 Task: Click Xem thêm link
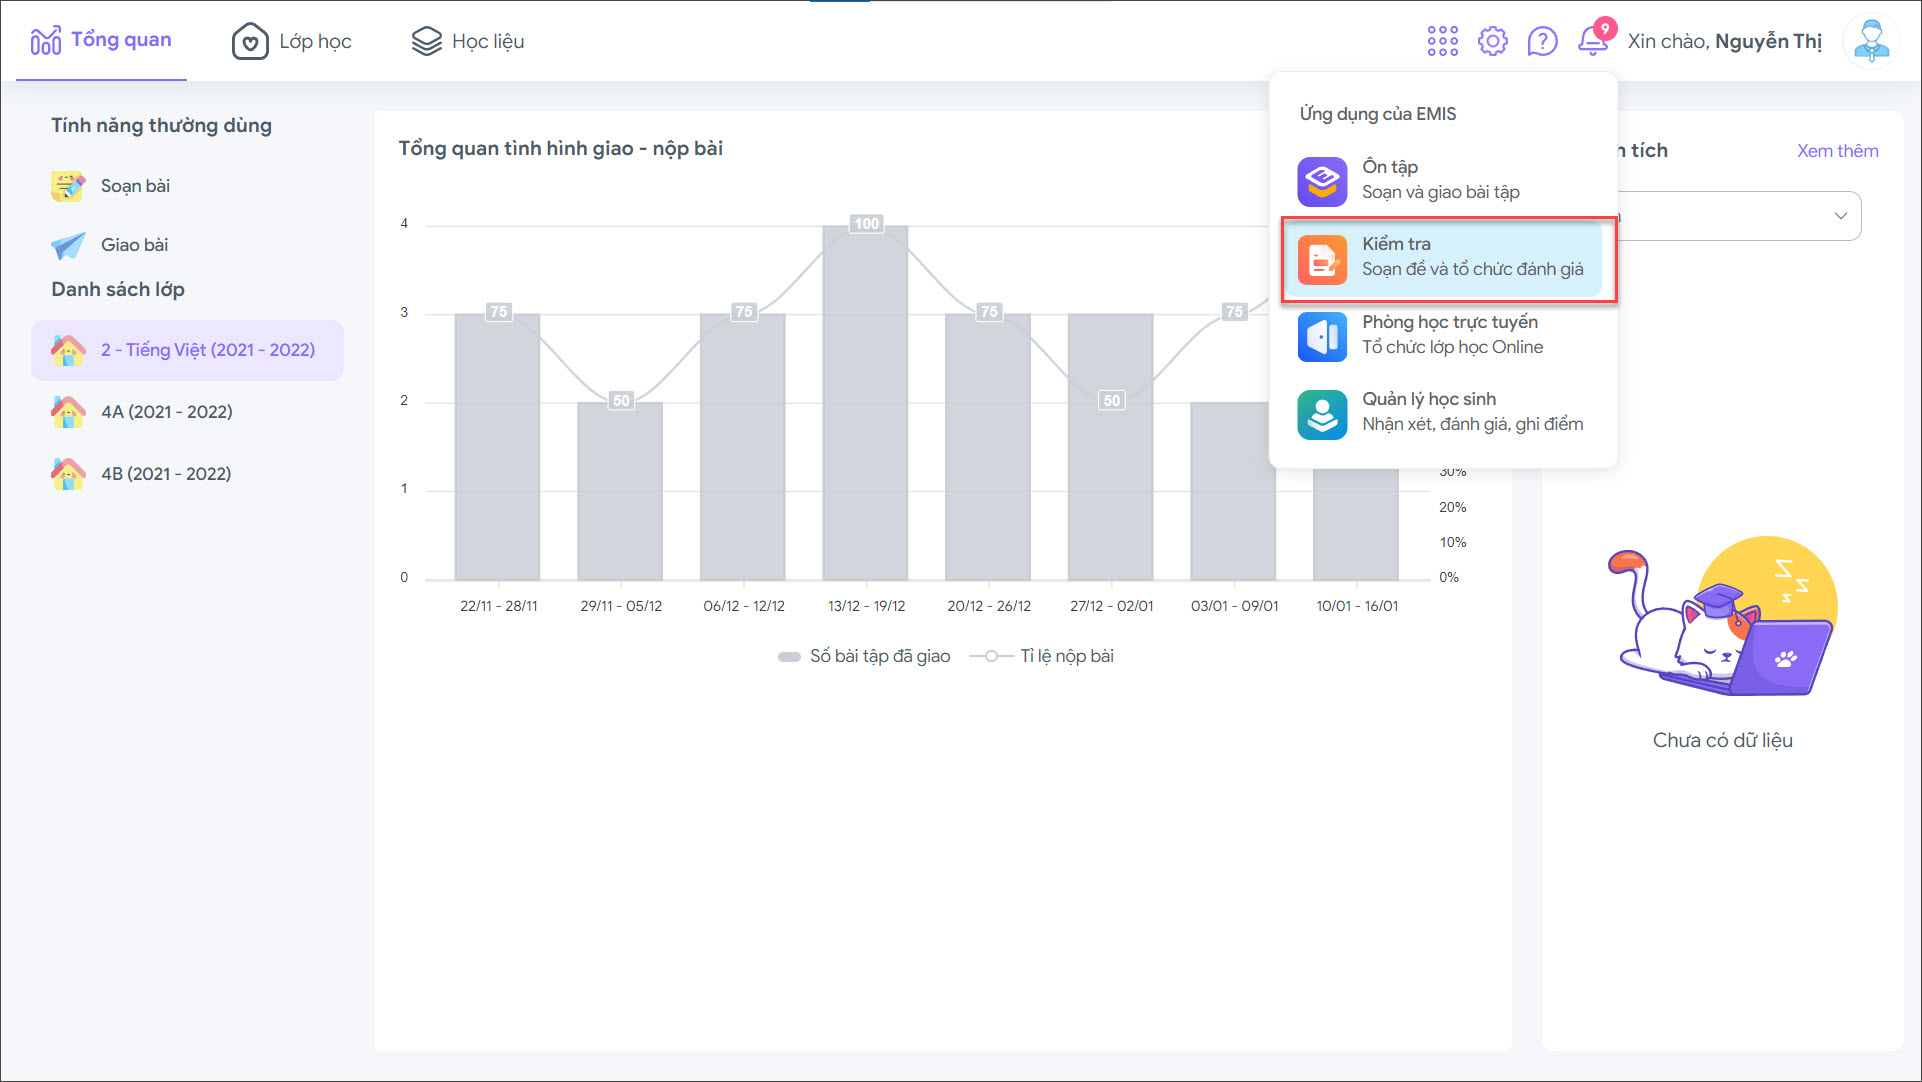1837,151
